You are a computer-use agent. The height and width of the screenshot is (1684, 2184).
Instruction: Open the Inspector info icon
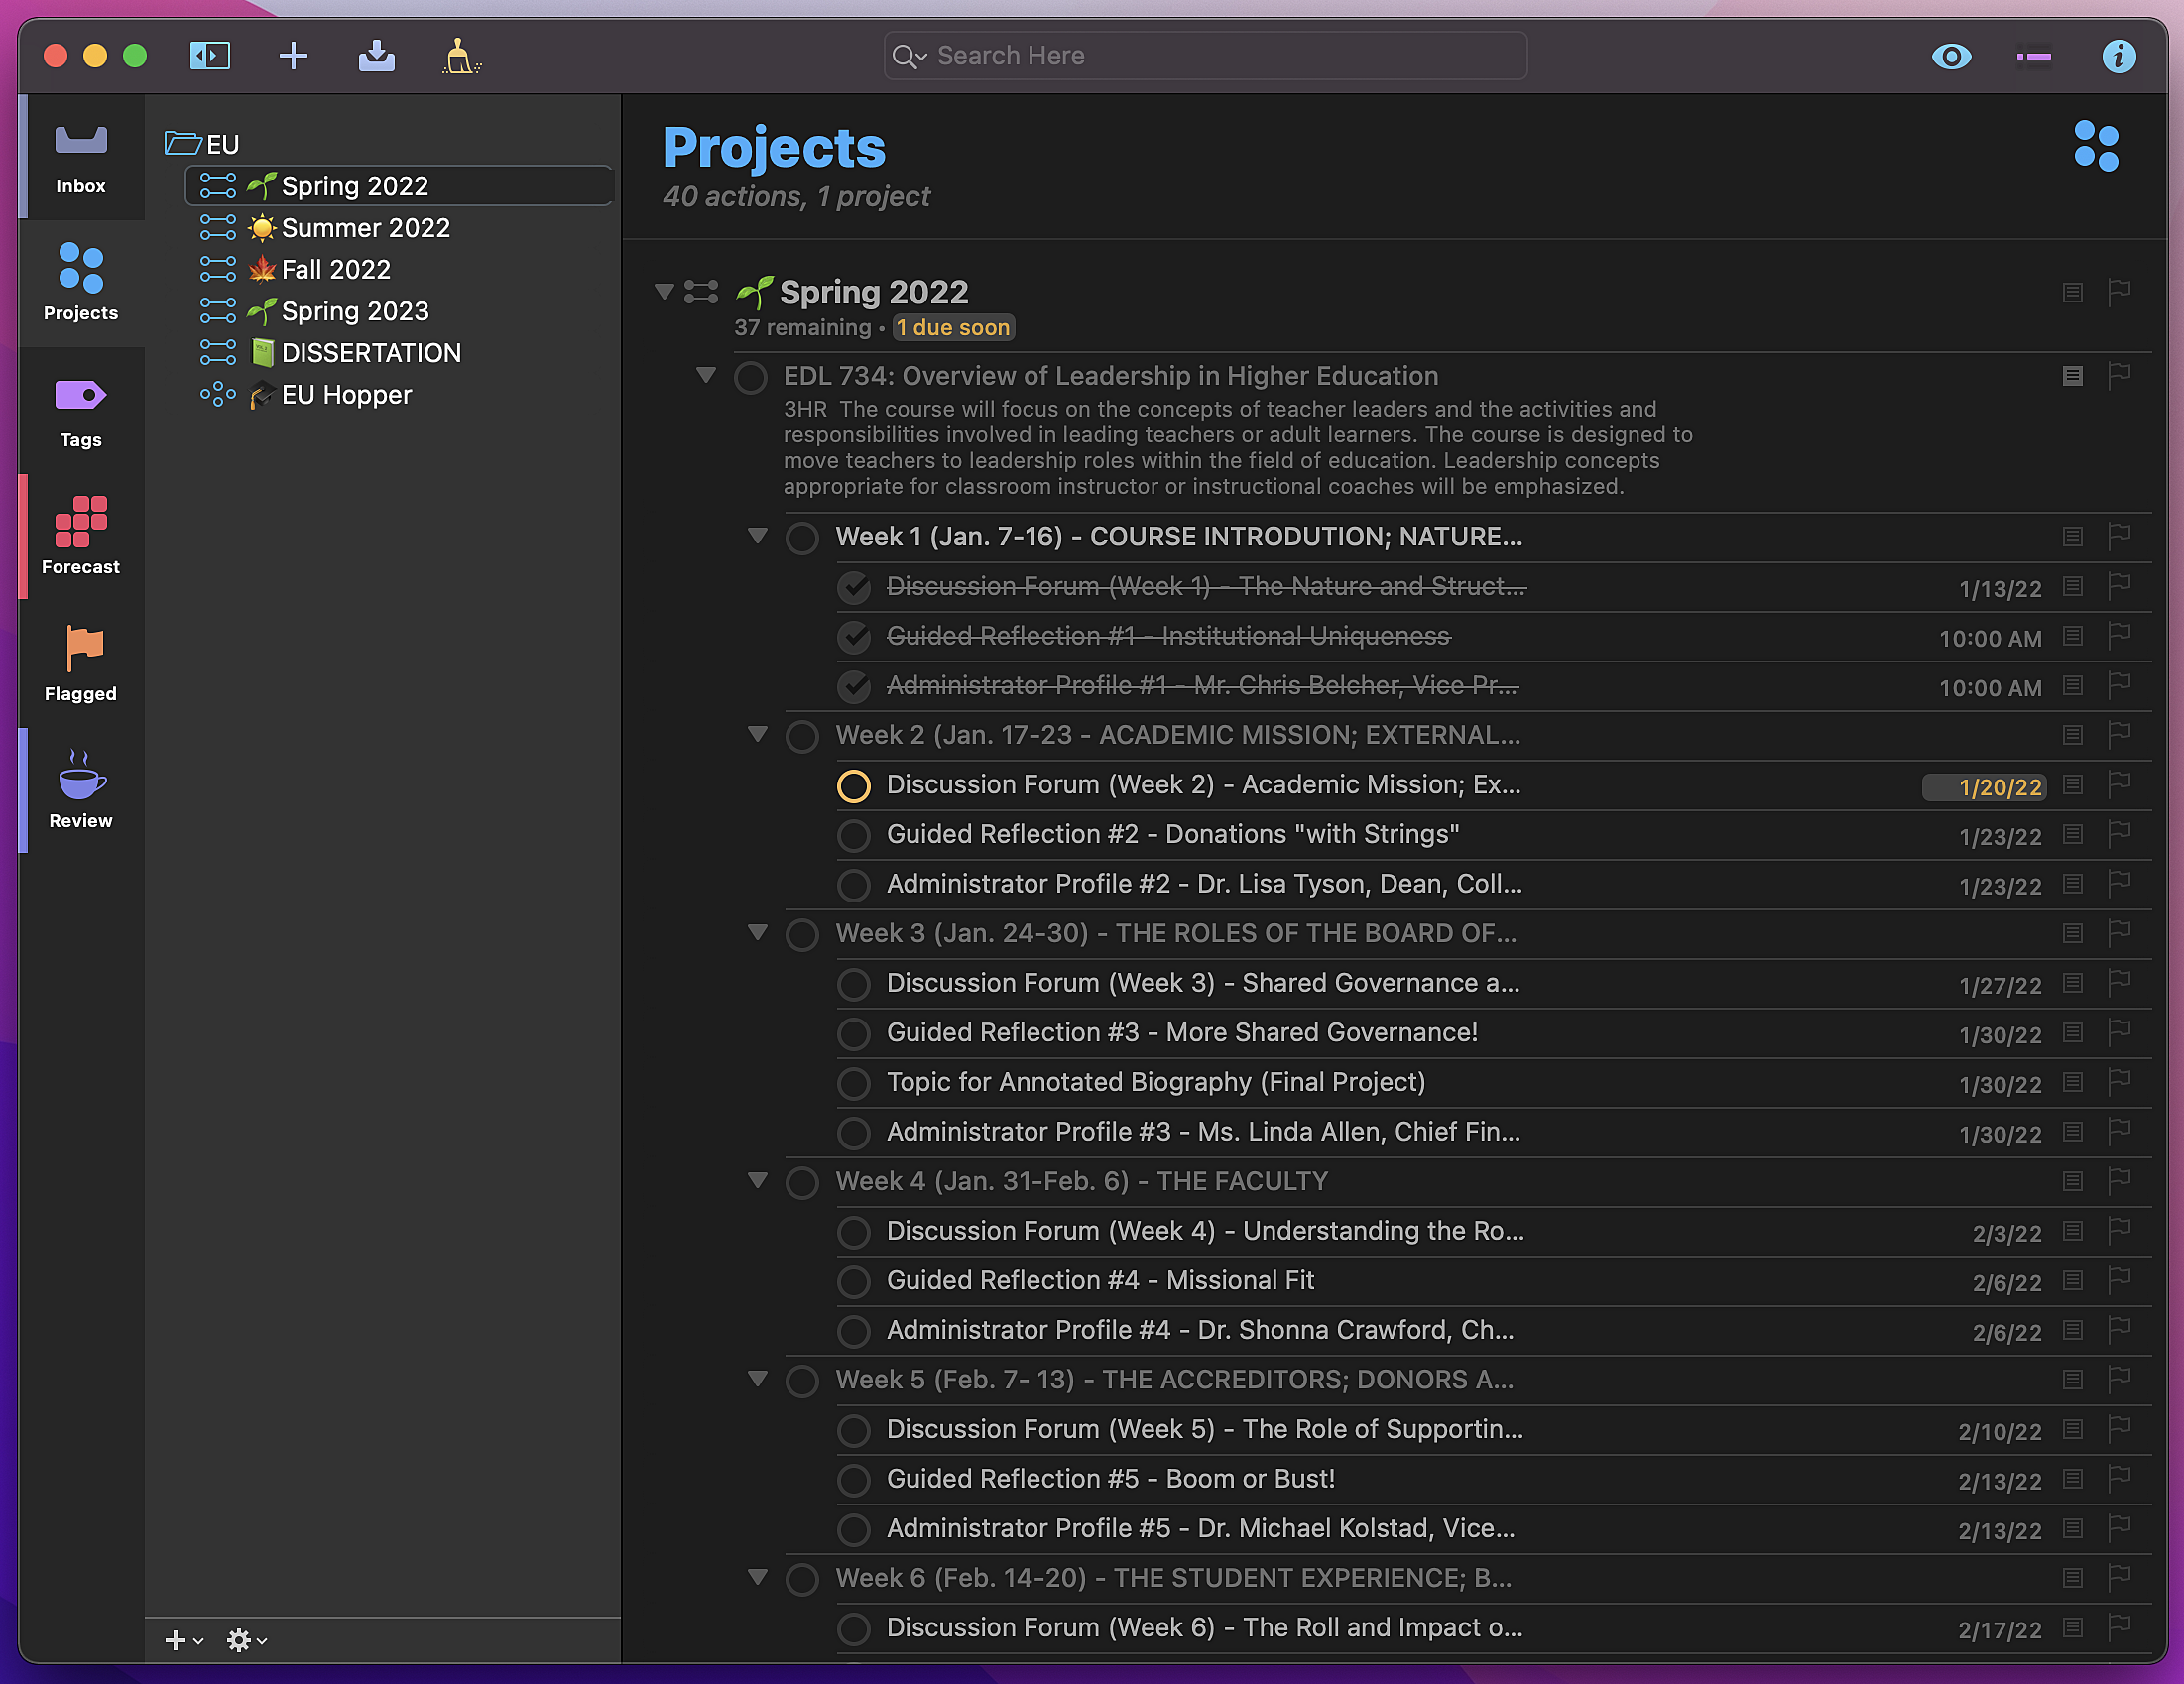tap(2119, 56)
